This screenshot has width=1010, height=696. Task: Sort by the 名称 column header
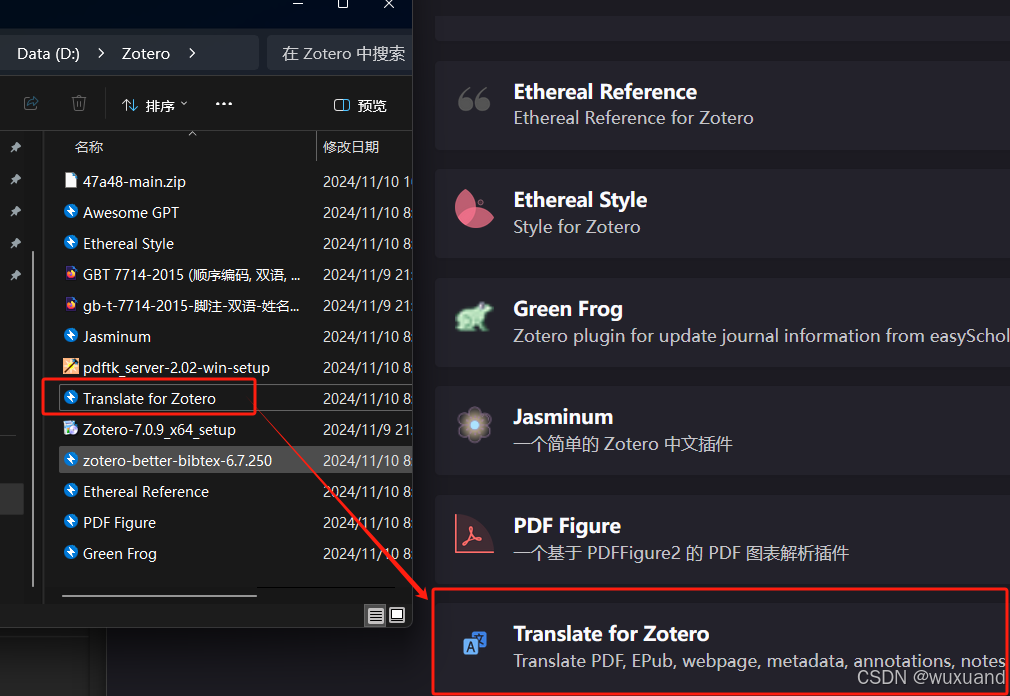[89, 147]
